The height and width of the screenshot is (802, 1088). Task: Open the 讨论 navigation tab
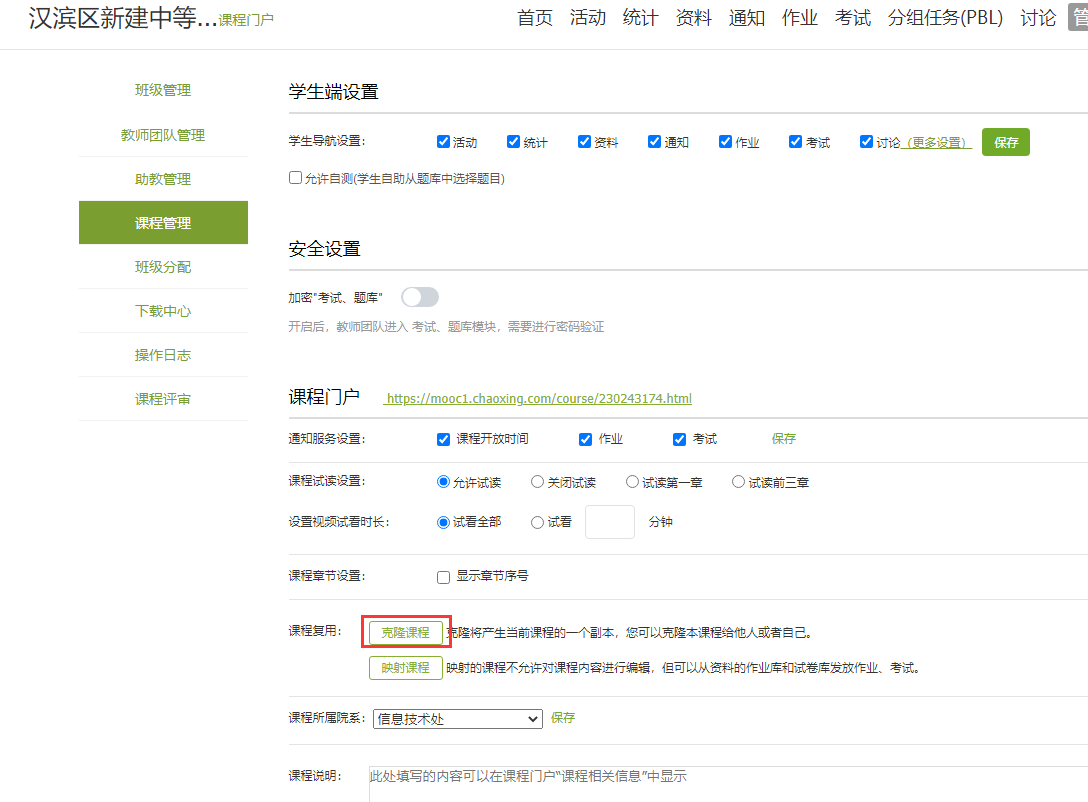click(1038, 18)
